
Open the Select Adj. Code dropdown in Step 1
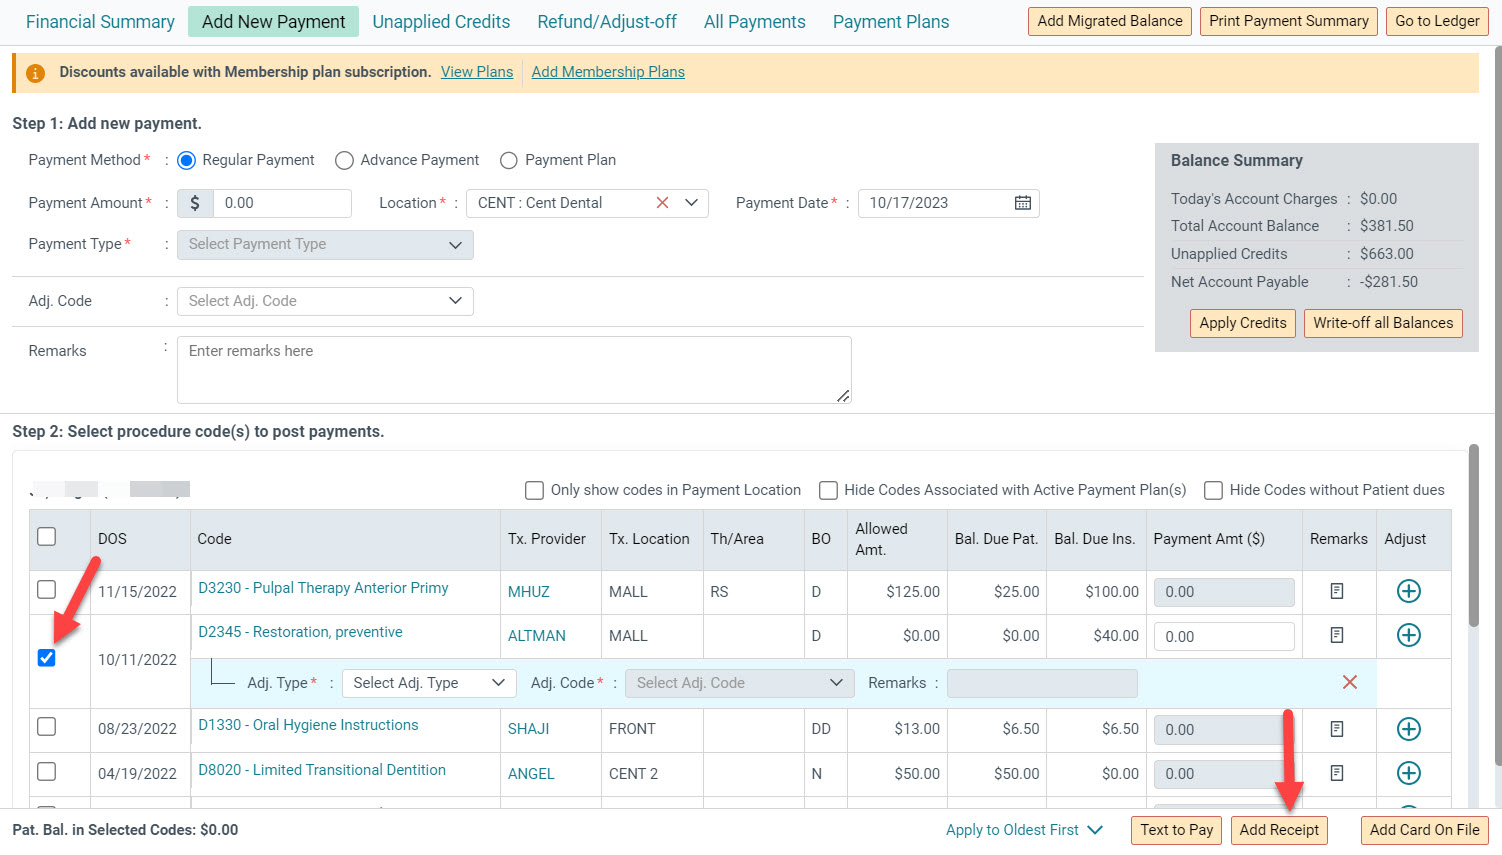325,301
